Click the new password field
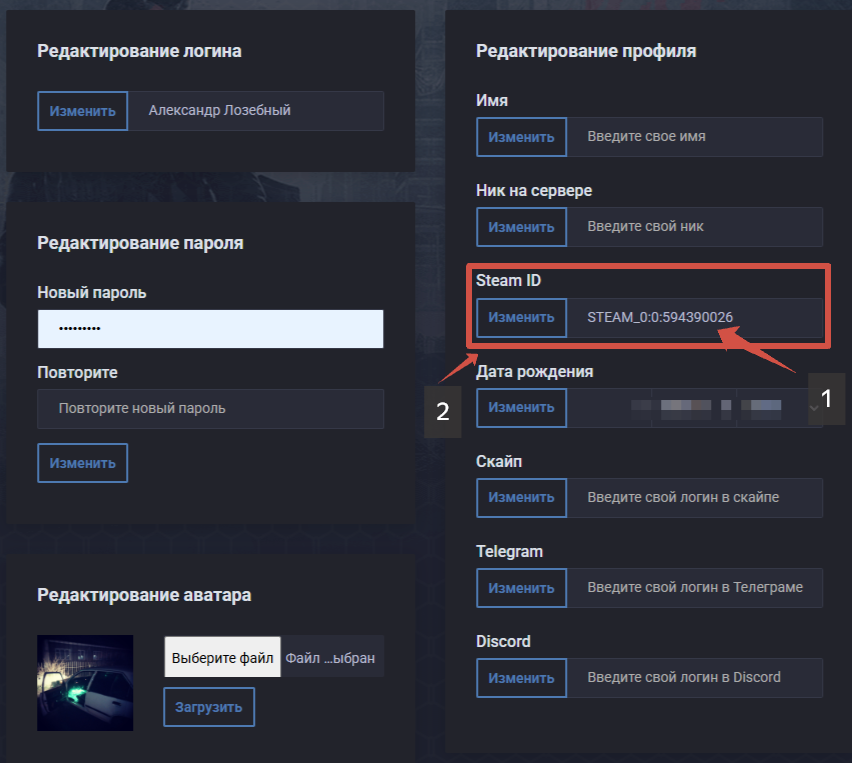The image size is (852, 763). tap(210, 329)
